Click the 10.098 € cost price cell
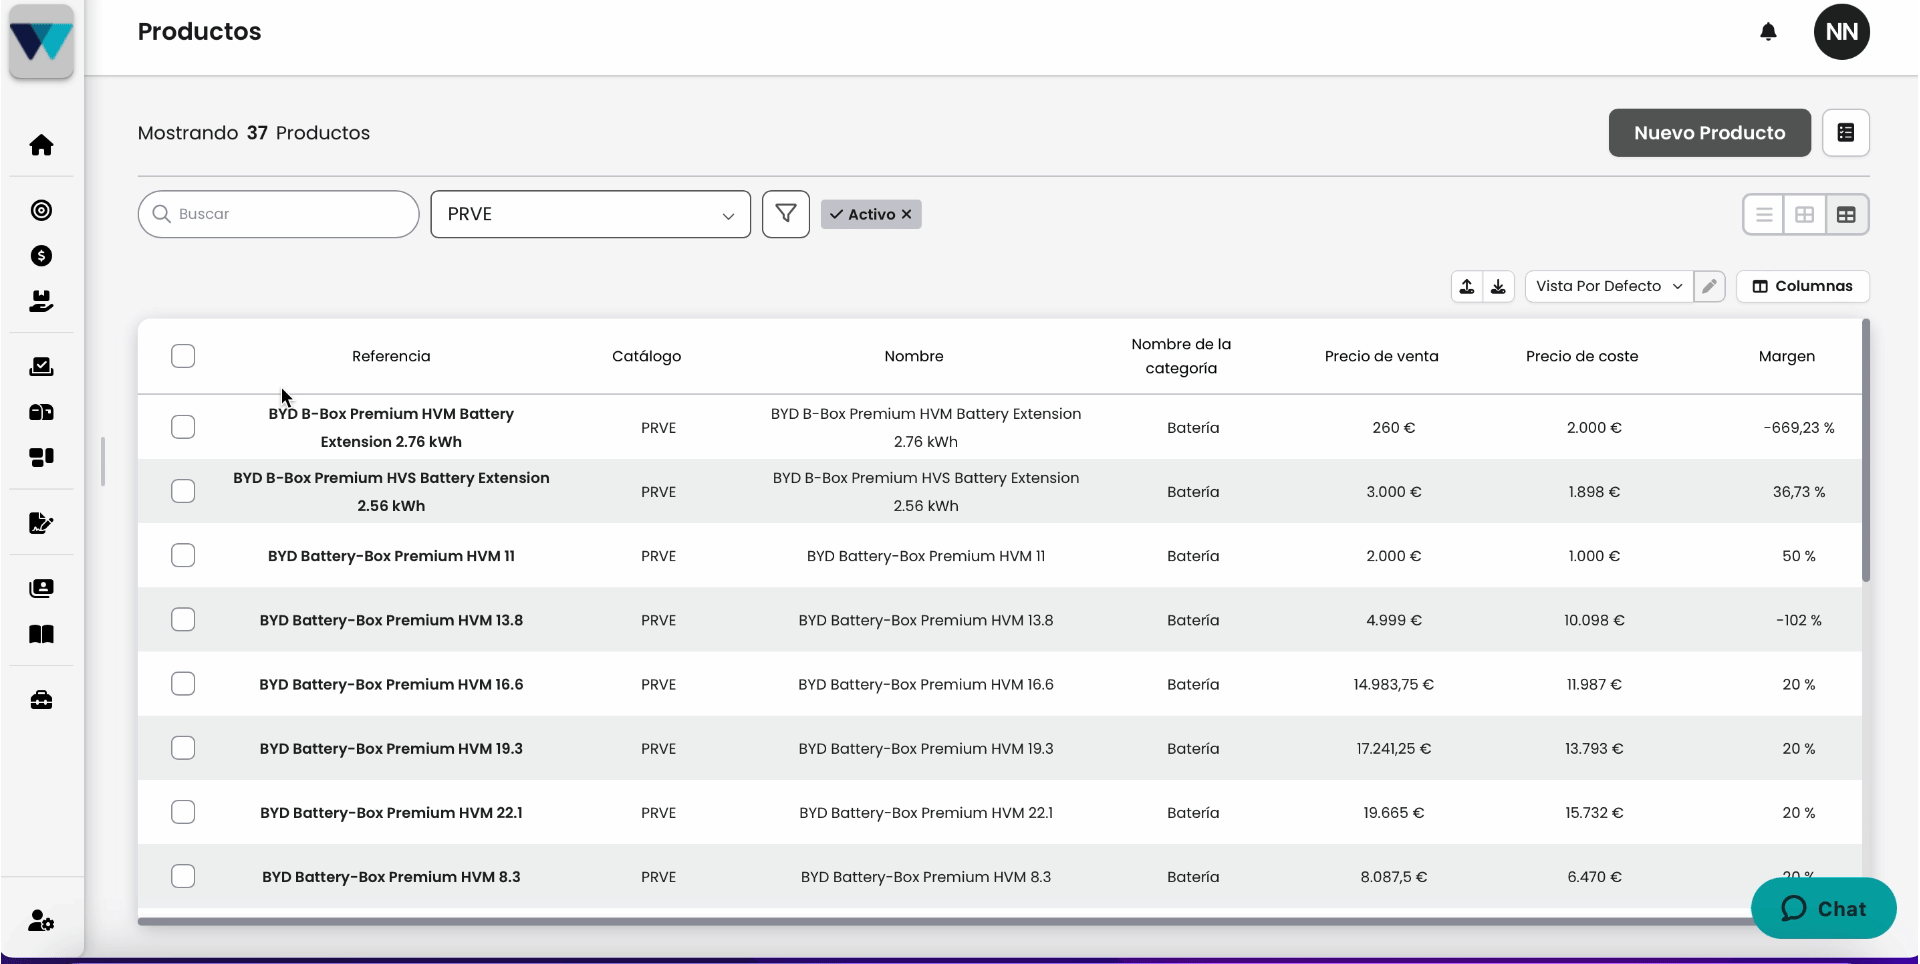The width and height of the screenshot is (1920, 964). pos(1594,620)
